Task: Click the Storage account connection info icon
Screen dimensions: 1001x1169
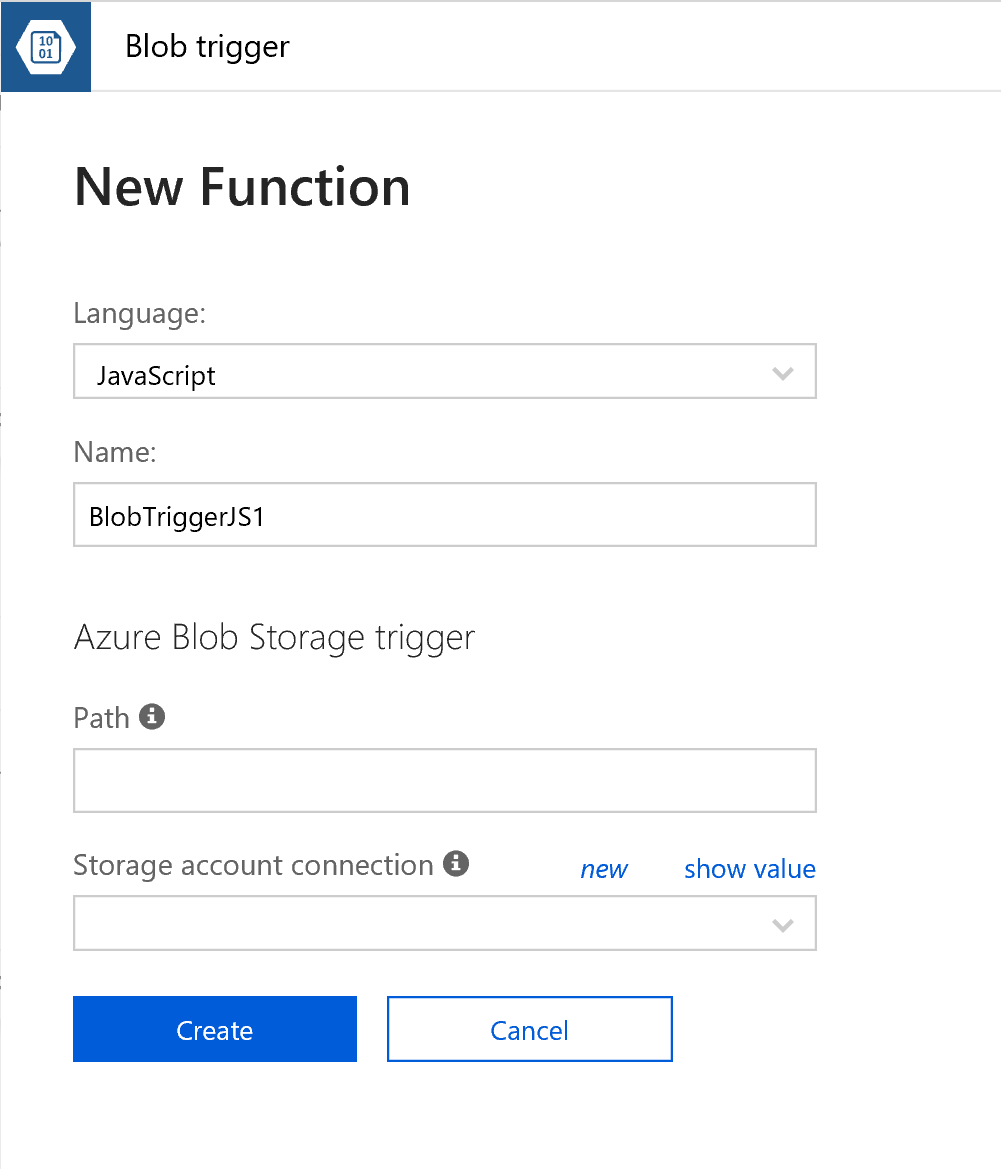Action: (456, 864)
